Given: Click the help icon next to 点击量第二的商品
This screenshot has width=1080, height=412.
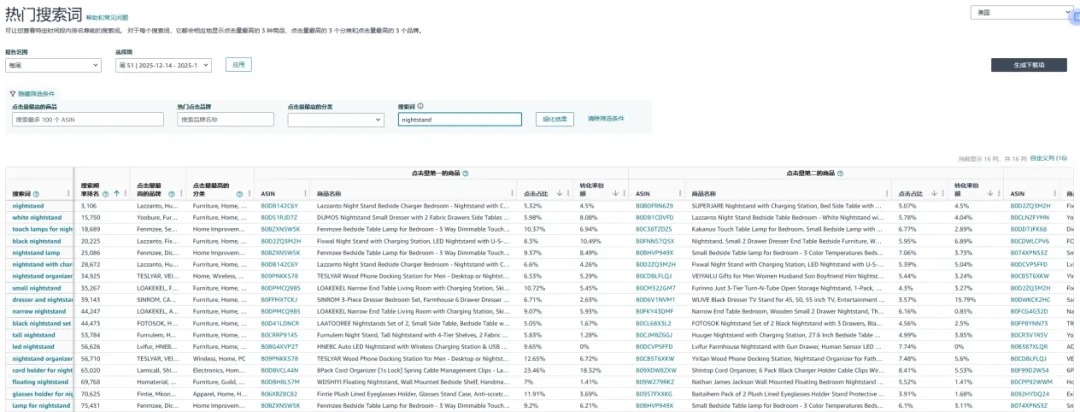Looking at the screenshot, I should [840, 173].
